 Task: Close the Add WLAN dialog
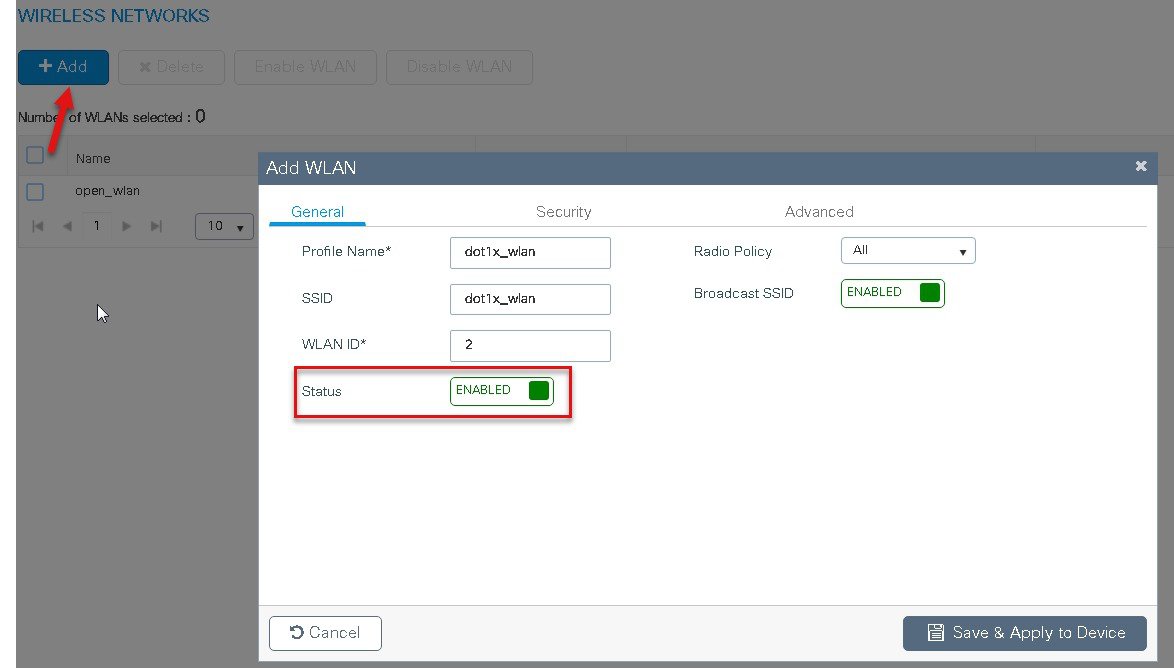coord(1140,166)
